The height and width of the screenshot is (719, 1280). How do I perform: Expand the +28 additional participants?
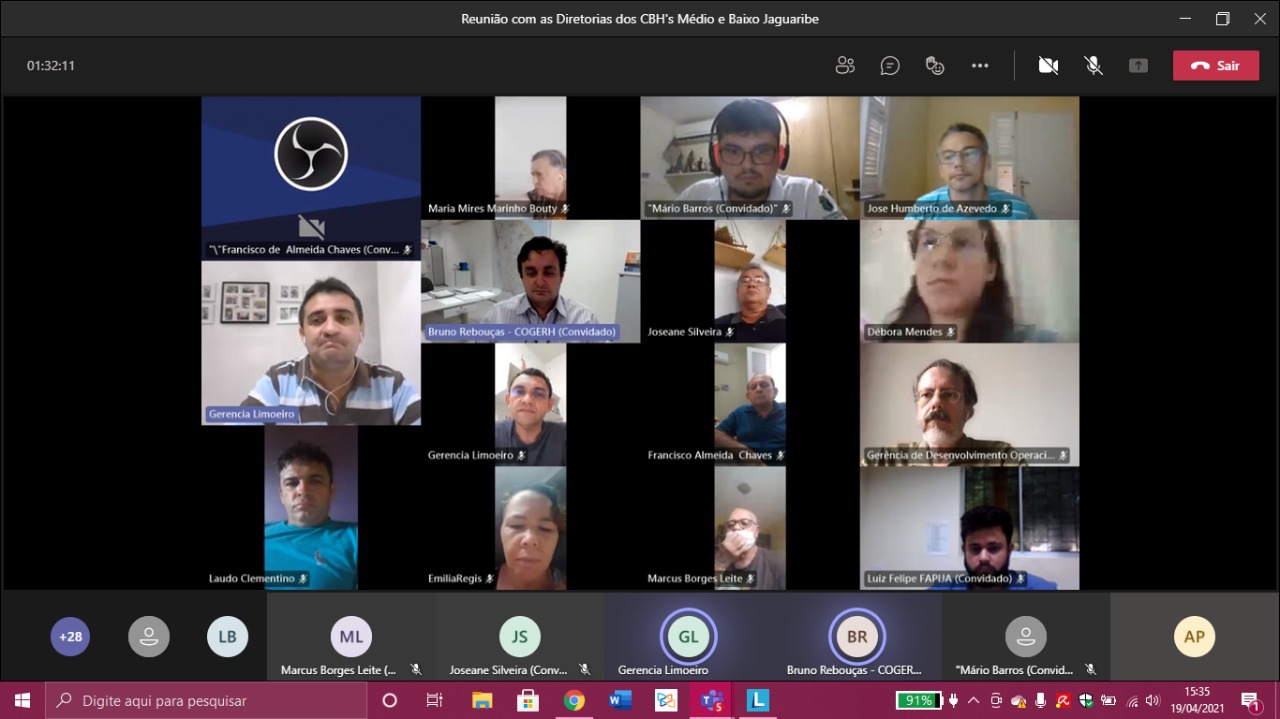coord(70,637)
